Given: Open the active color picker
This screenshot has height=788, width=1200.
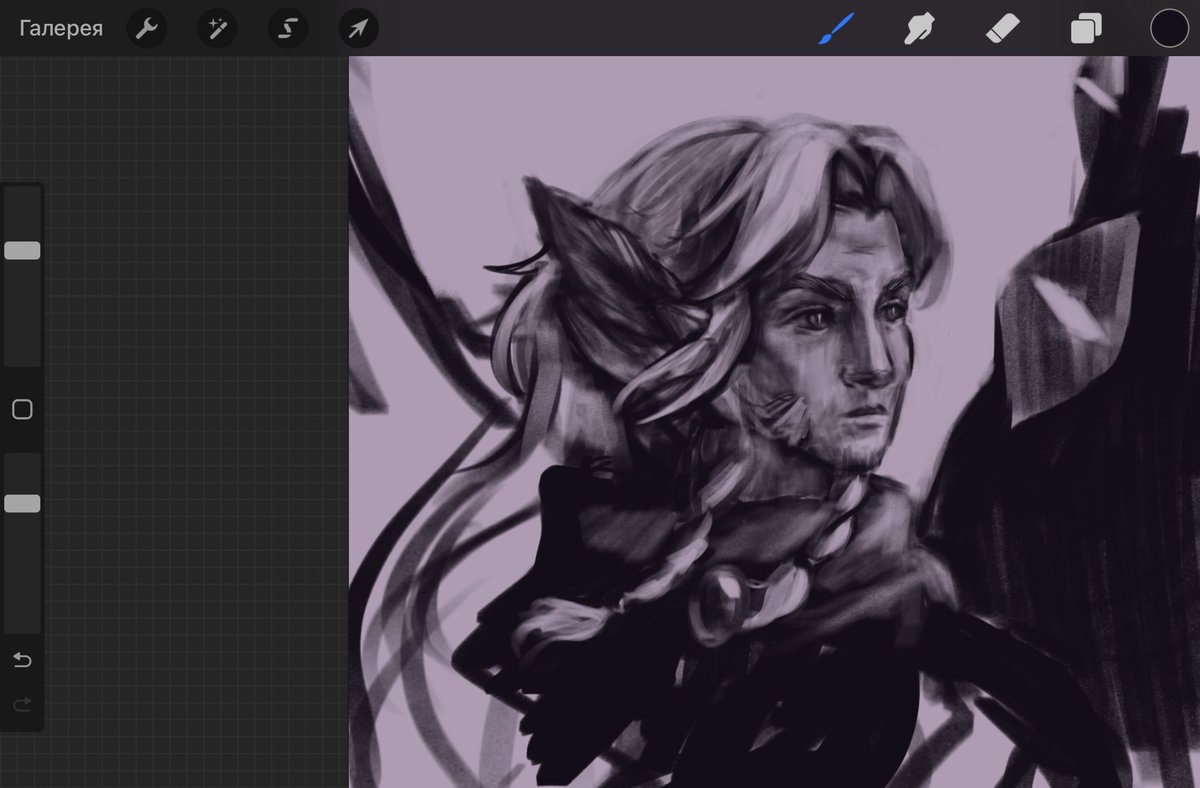Looking at the screenshot, I should pos(1169,29).
